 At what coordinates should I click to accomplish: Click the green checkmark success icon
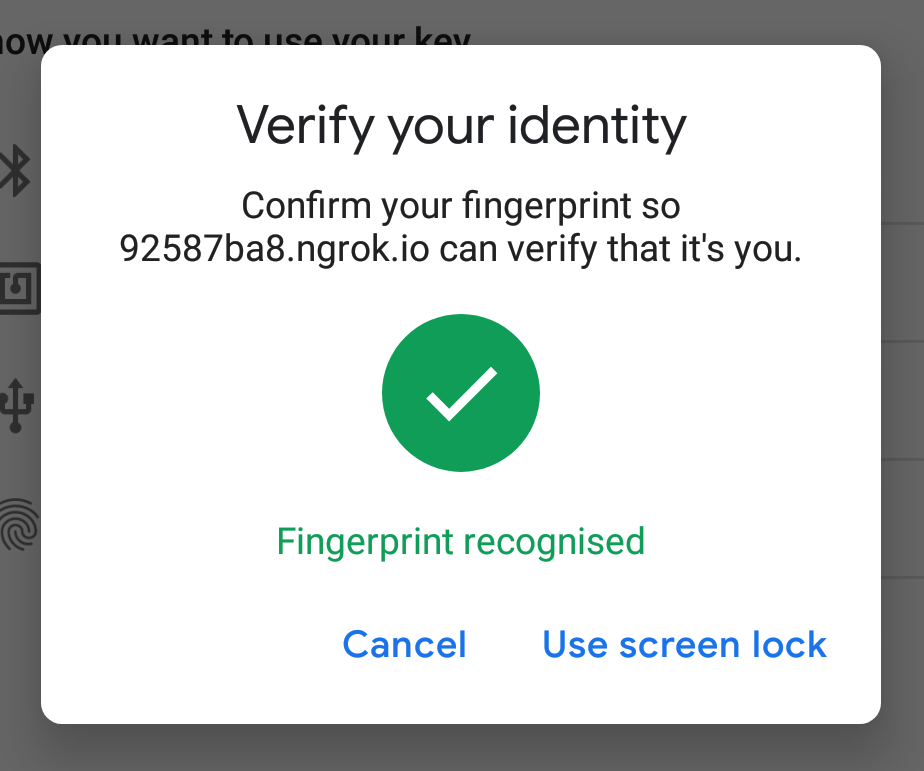[461, 393]
